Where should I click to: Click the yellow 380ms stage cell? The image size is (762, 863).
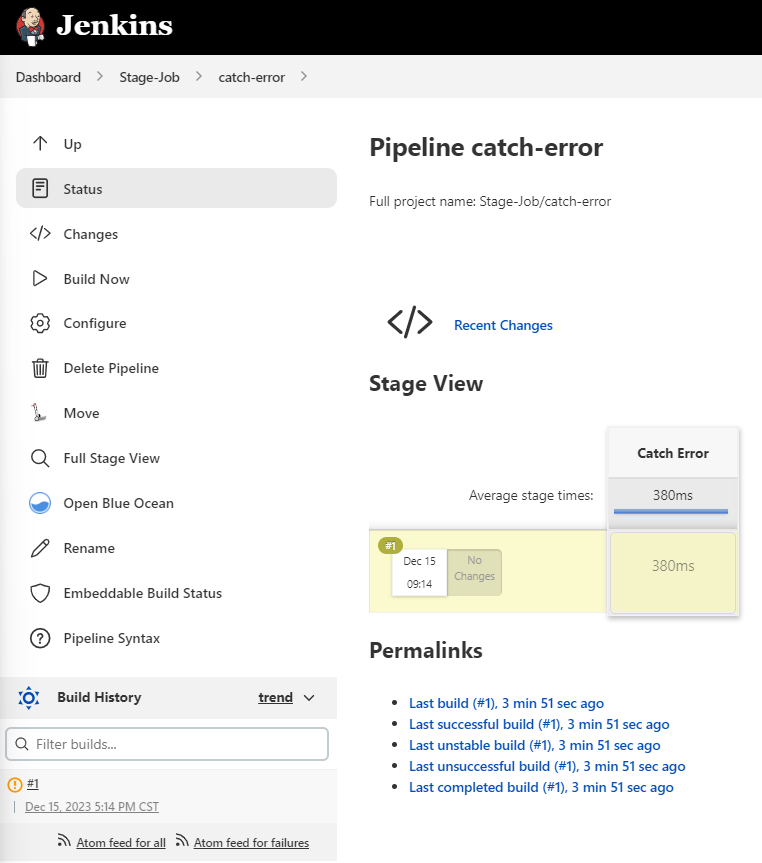pyautogui.click(x=672, y=566)
